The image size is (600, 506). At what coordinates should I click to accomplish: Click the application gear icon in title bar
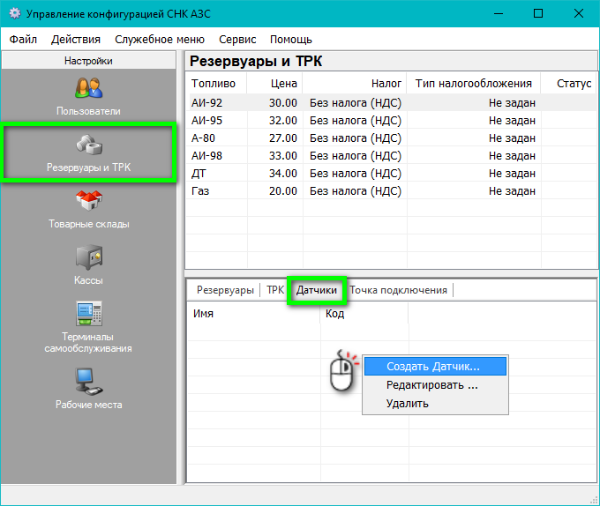click(15, 14)
